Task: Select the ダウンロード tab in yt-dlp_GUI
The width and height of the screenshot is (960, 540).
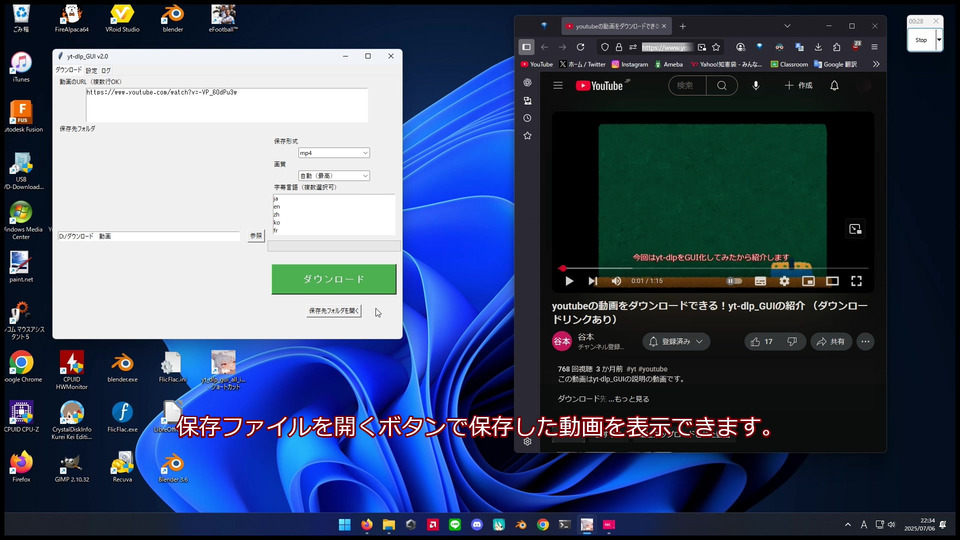Action: point(69,70)
